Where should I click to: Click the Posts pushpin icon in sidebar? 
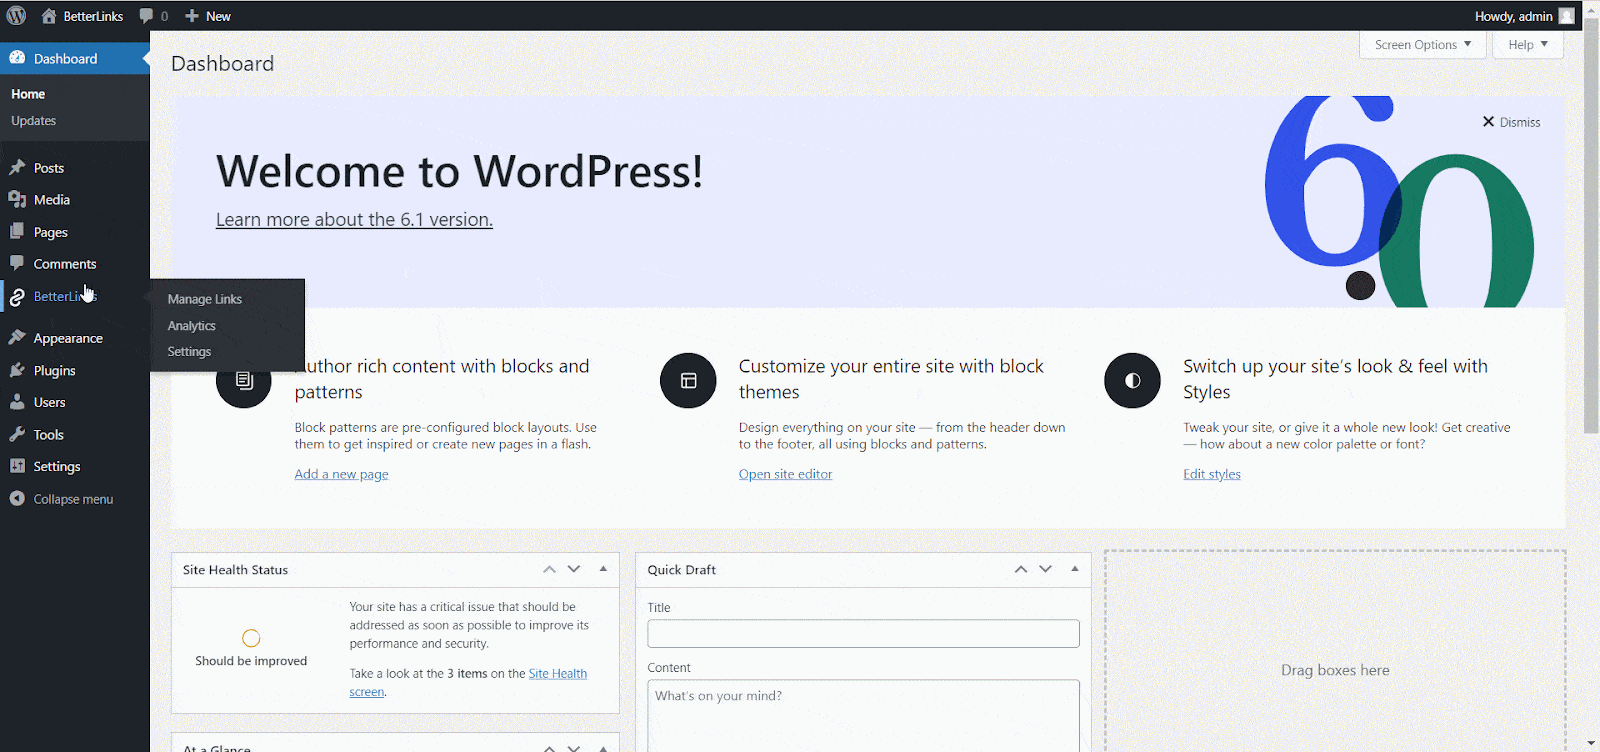17,168
